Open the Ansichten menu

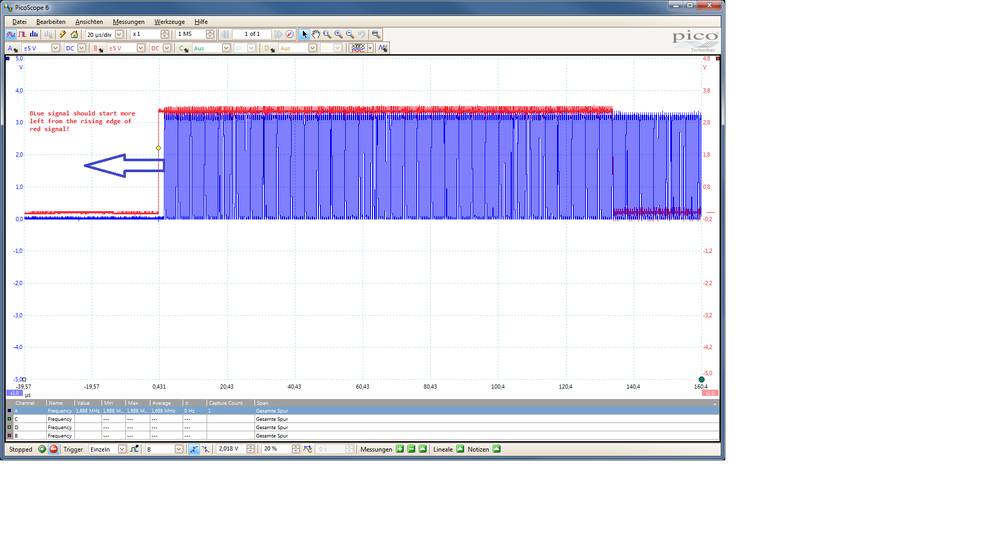pyautogui.click(x=89, y=22)
